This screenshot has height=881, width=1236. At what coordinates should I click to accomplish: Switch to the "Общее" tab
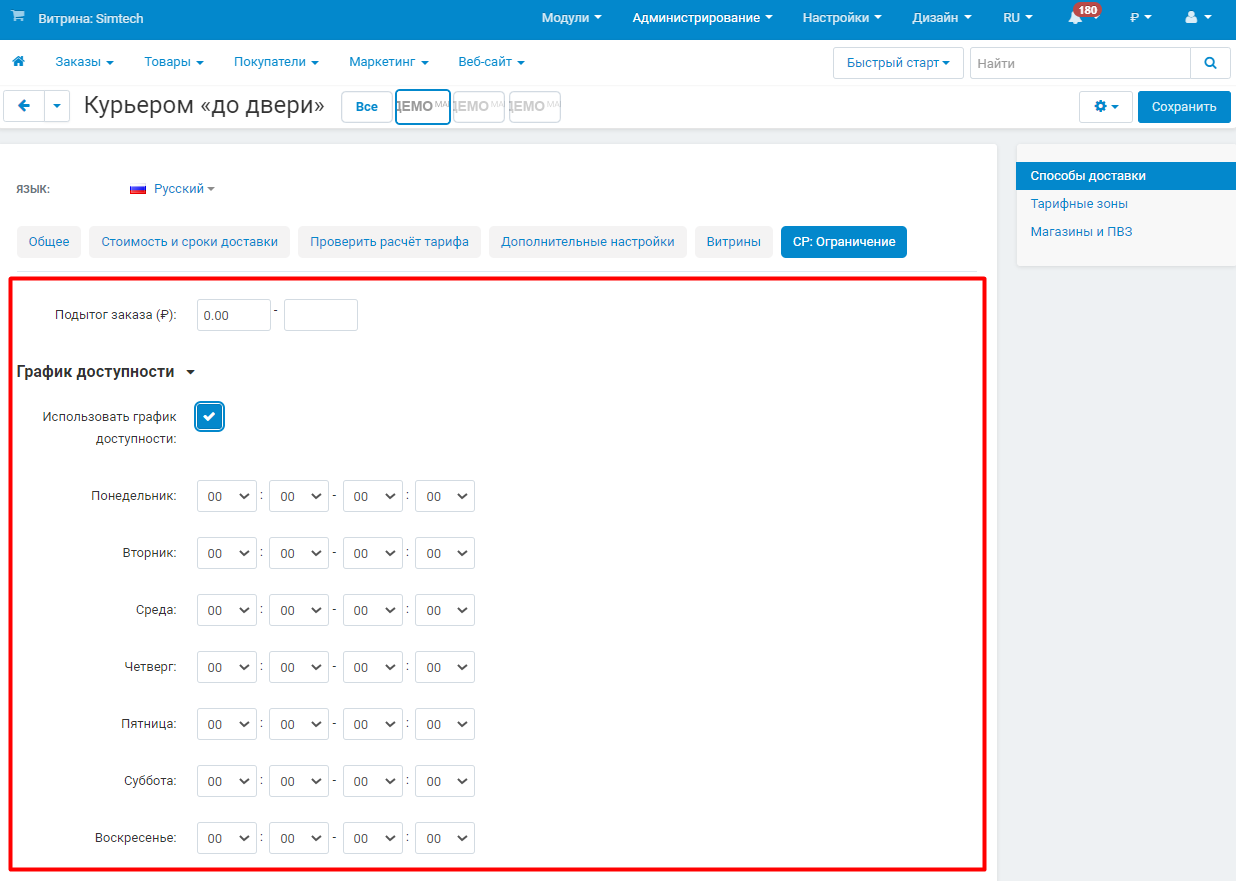pyautogui.click(x=49, y=242)
